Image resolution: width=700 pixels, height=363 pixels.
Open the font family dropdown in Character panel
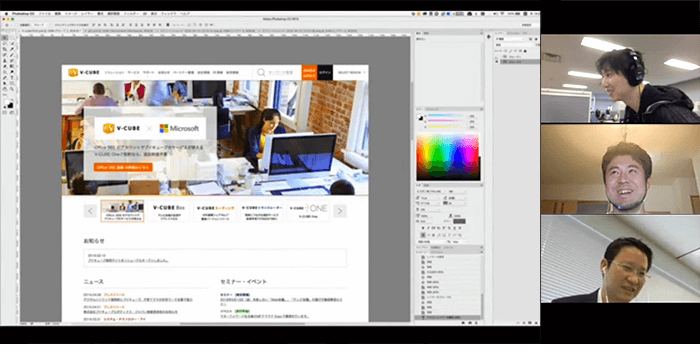431,191
